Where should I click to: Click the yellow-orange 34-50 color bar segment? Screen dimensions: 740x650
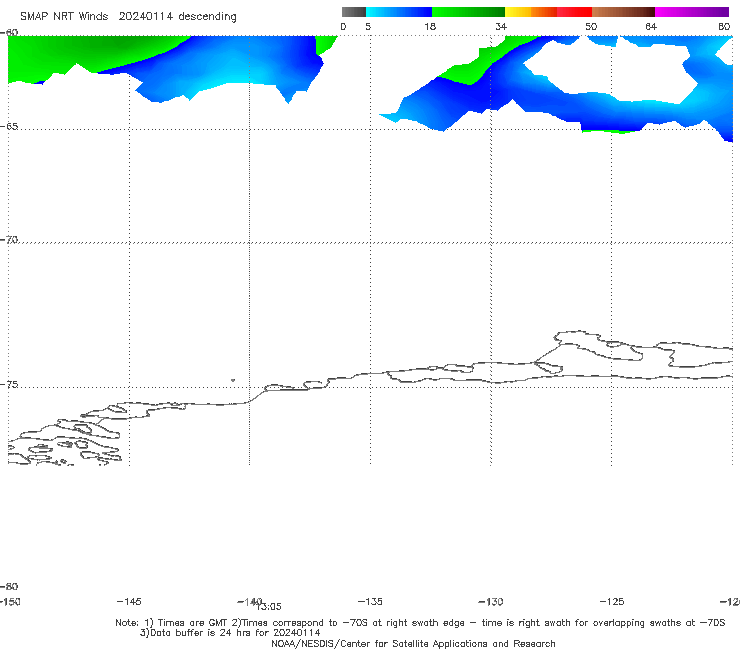click(x=548, y=12)
